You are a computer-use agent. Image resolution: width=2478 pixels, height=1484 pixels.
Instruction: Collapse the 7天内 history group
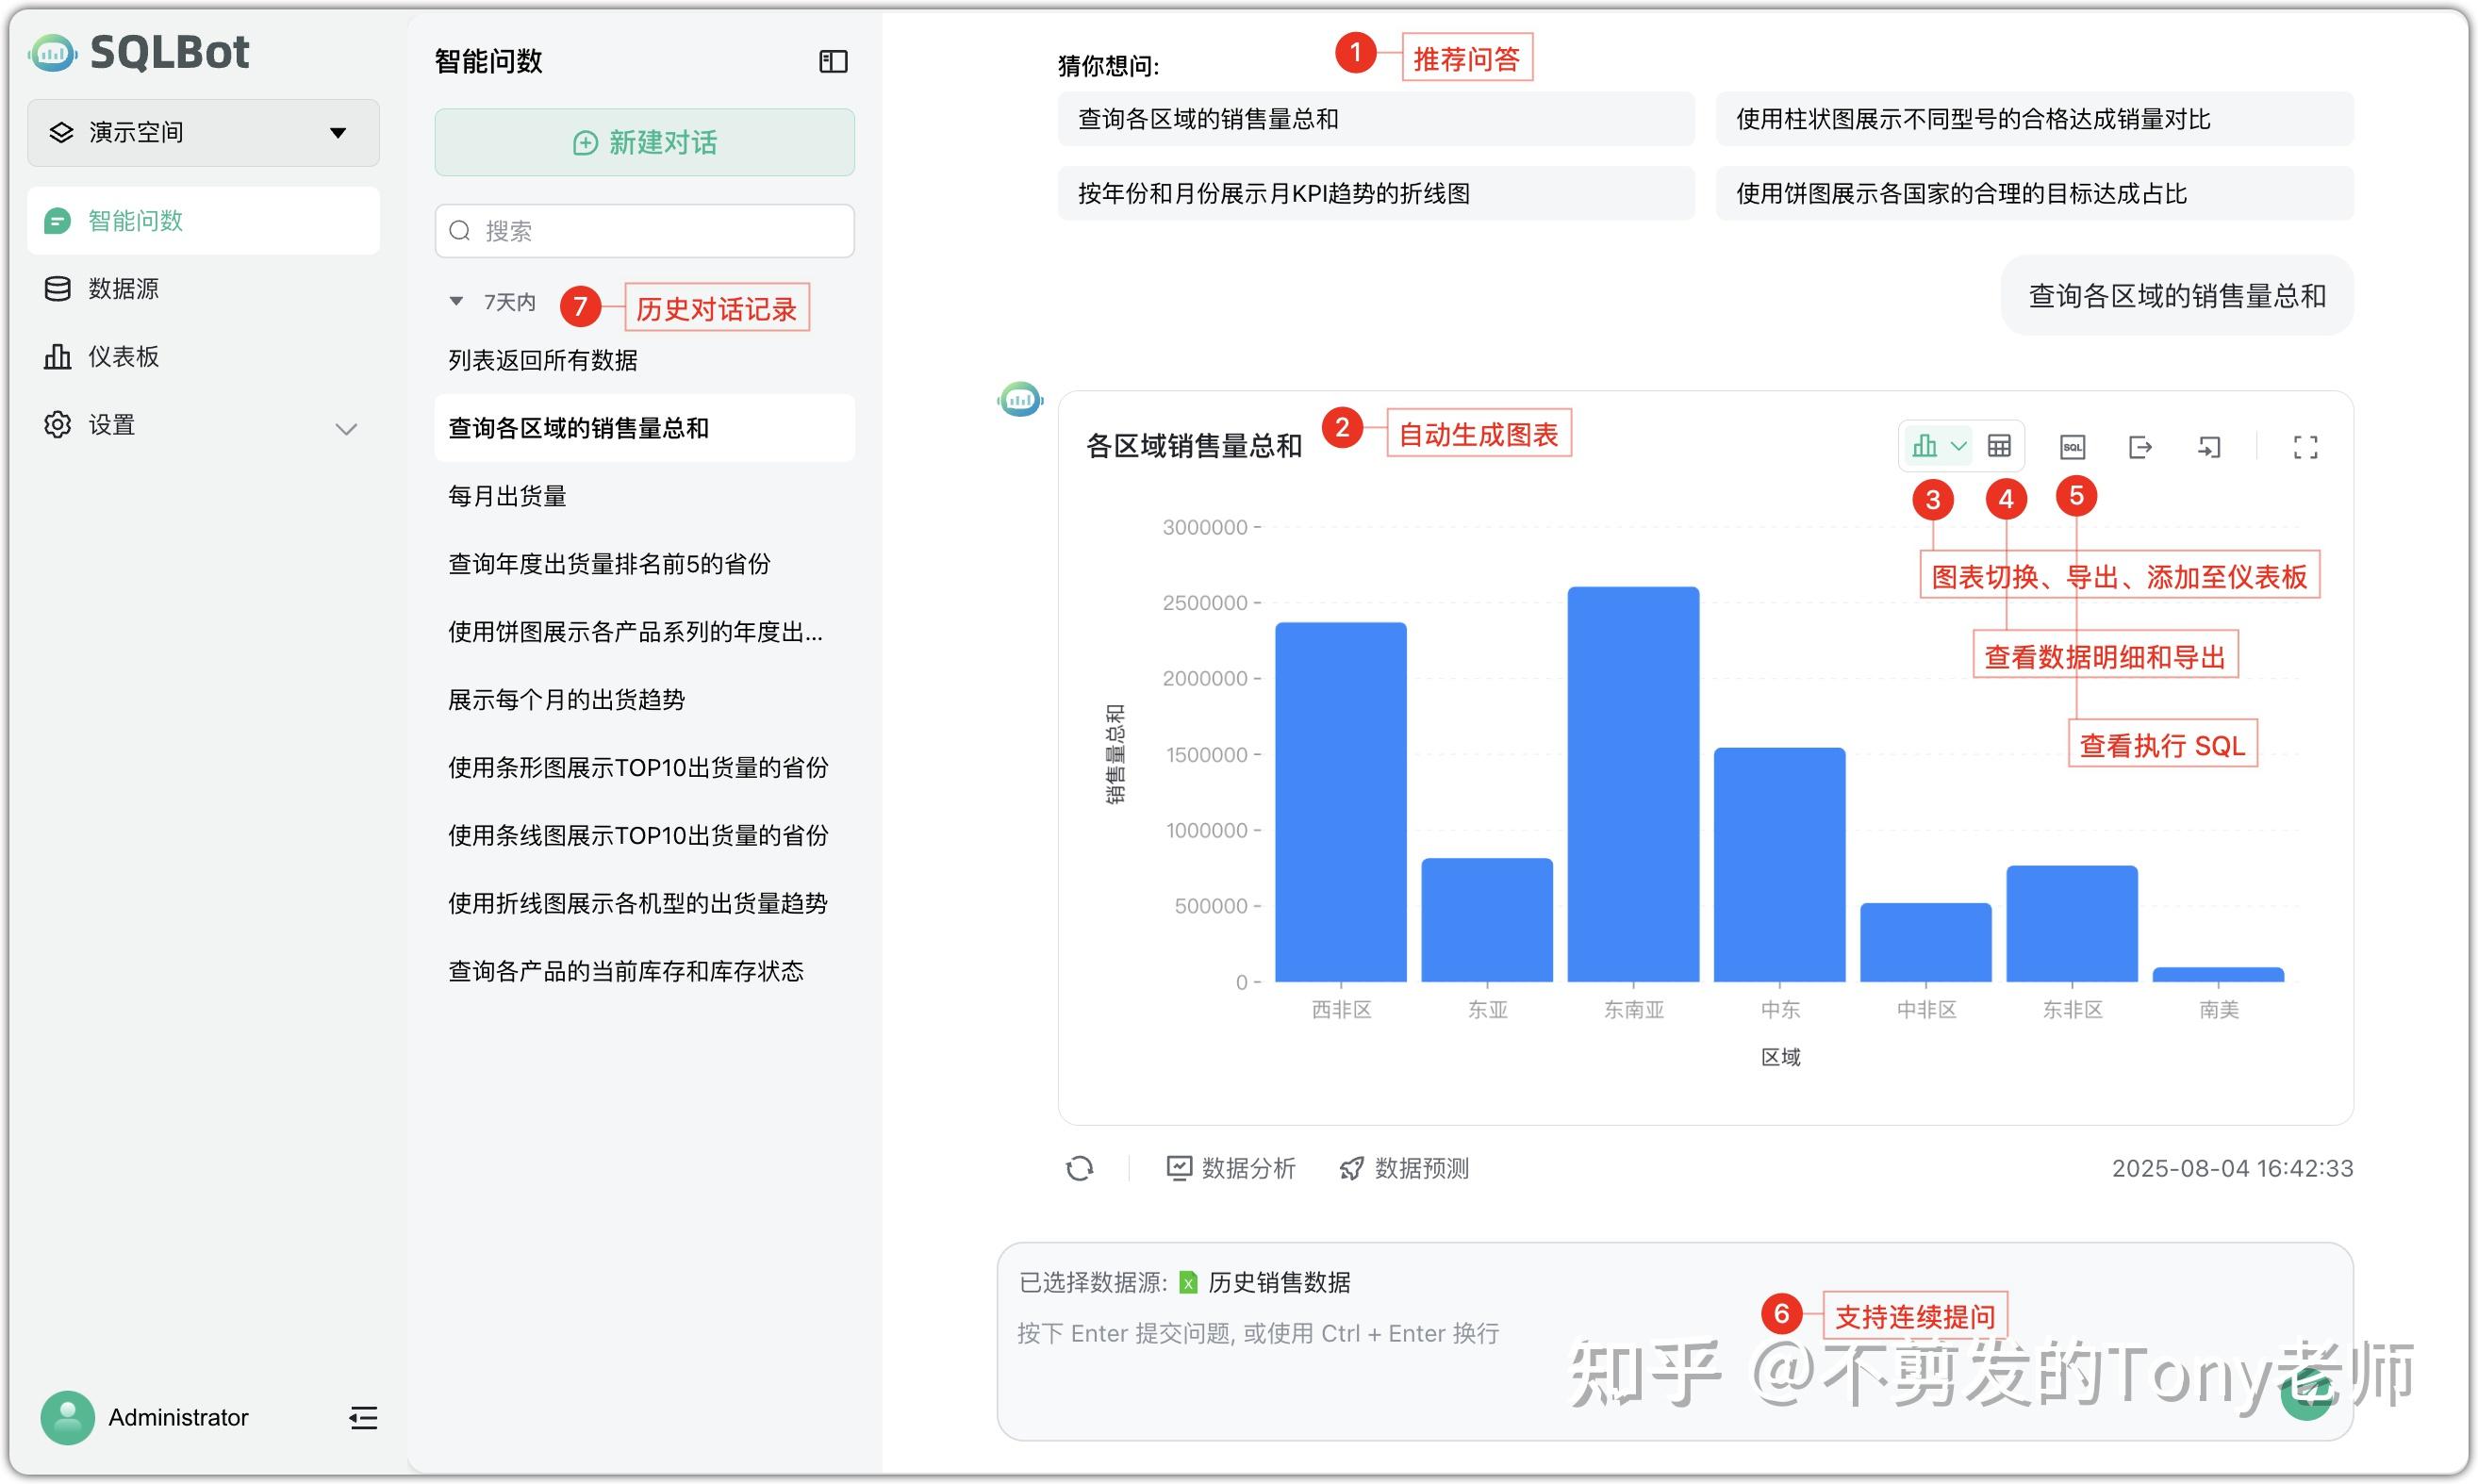[456, 300]
